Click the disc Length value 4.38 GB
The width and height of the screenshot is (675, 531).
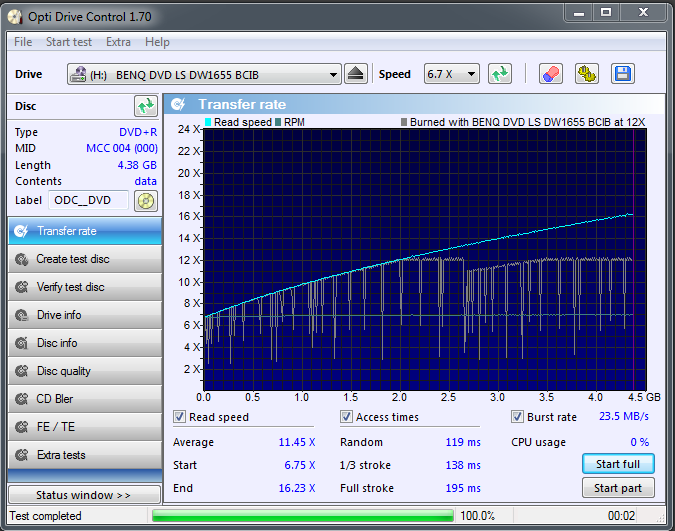137,165
